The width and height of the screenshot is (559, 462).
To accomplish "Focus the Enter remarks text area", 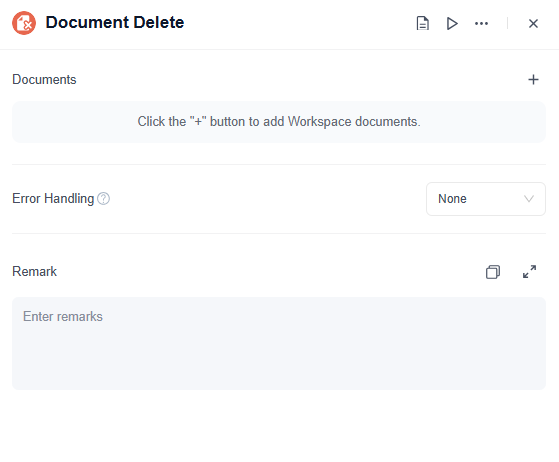I will point(279,343).
